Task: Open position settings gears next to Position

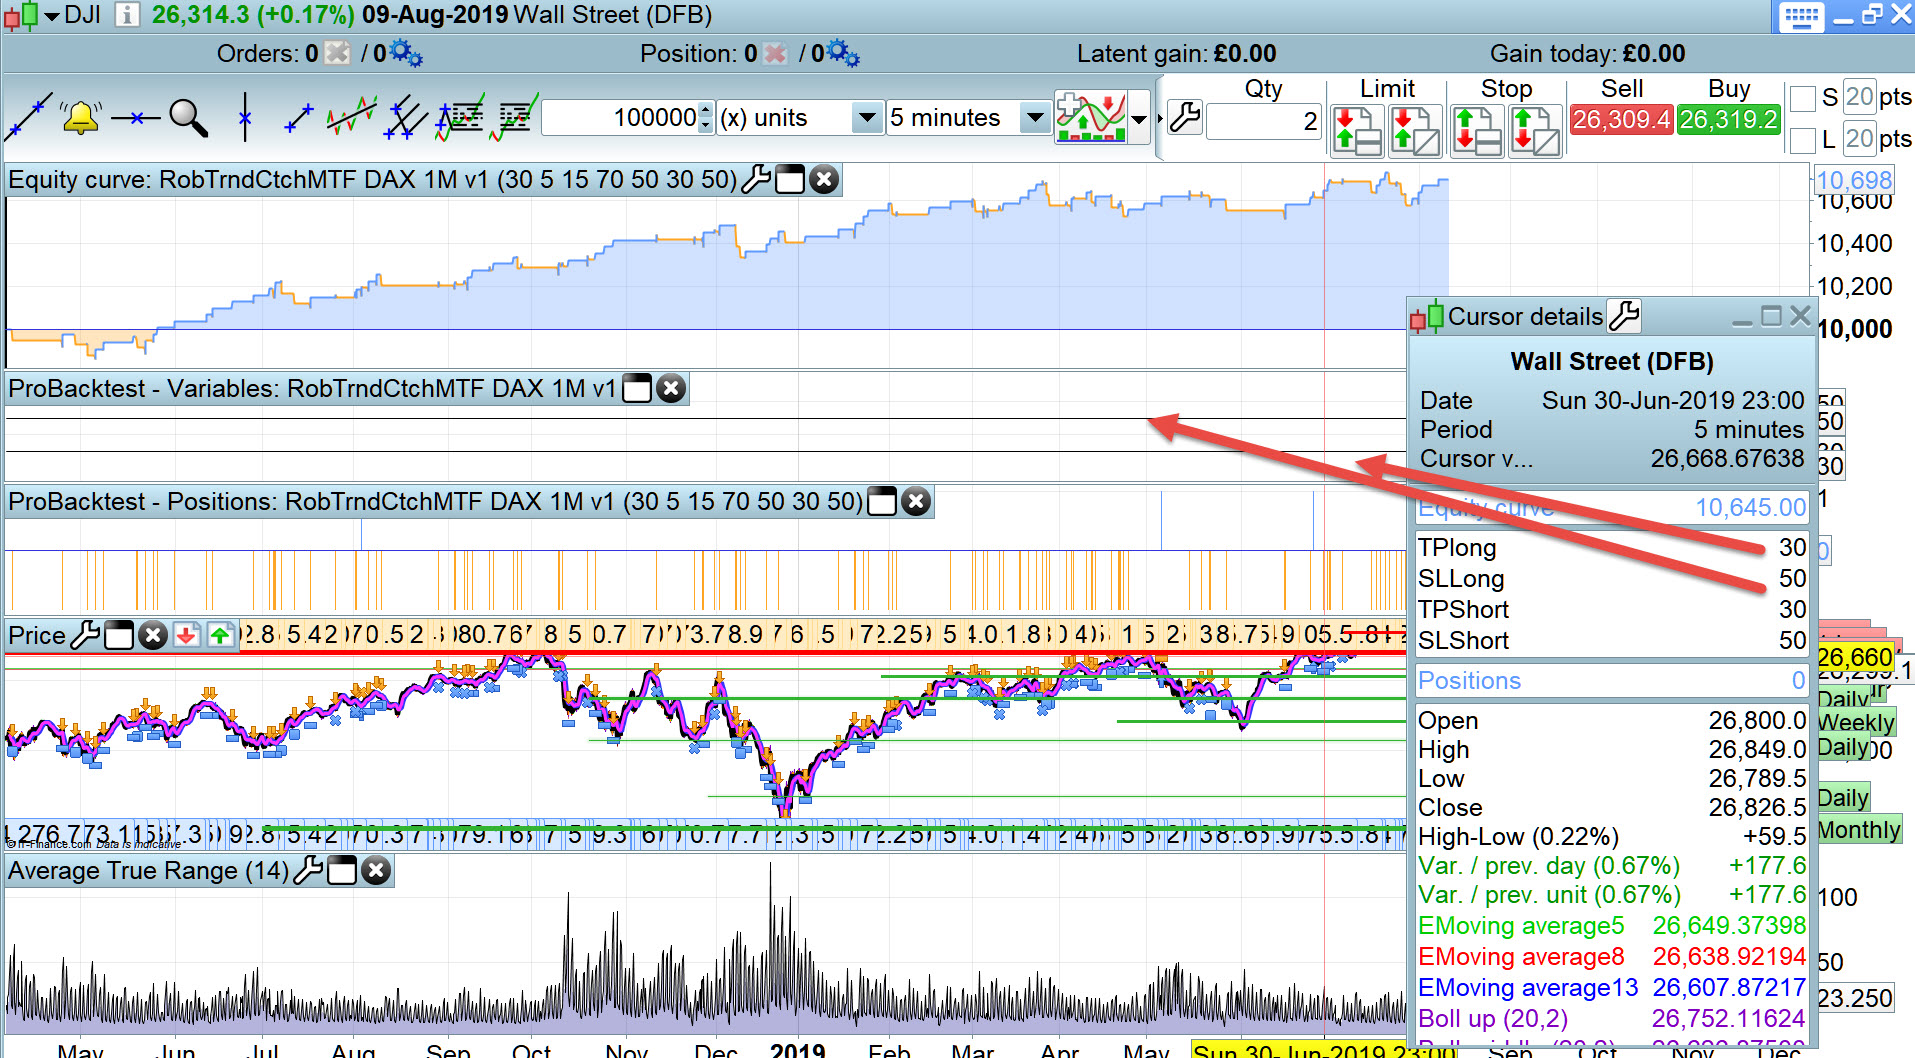Action: [843, 53]
